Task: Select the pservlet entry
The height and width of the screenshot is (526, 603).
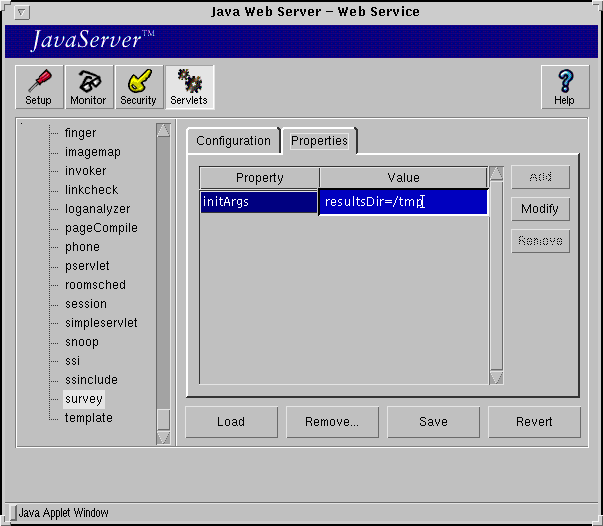Action: 87,266
